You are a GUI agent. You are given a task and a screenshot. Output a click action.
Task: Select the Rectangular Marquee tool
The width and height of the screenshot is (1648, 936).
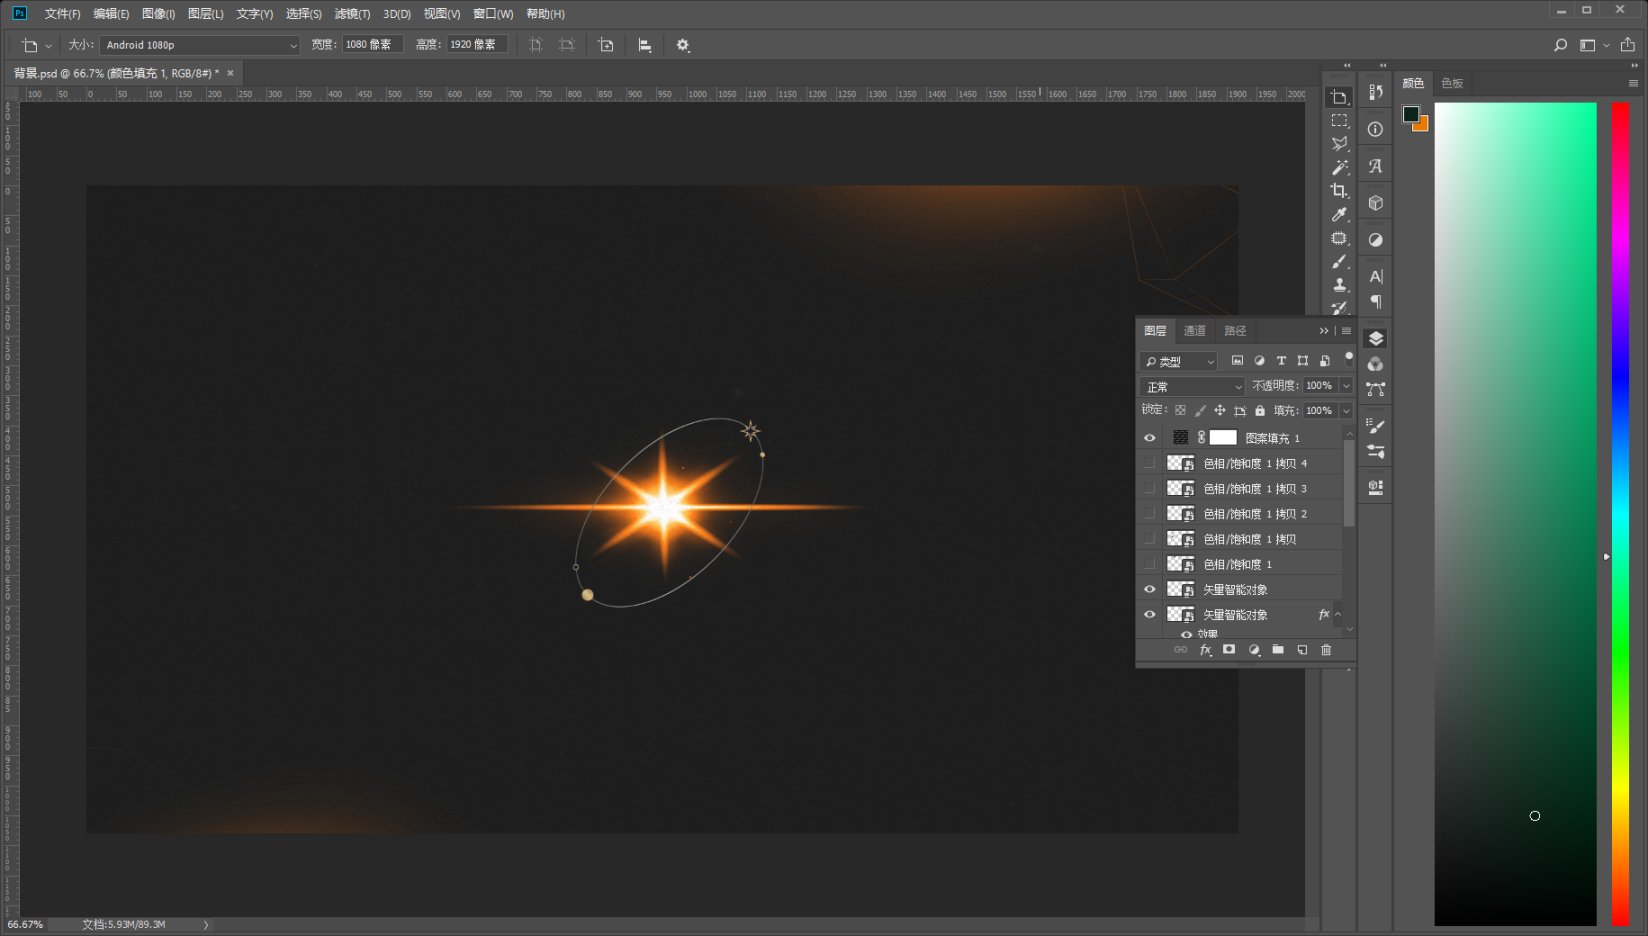coord(1339,121)
